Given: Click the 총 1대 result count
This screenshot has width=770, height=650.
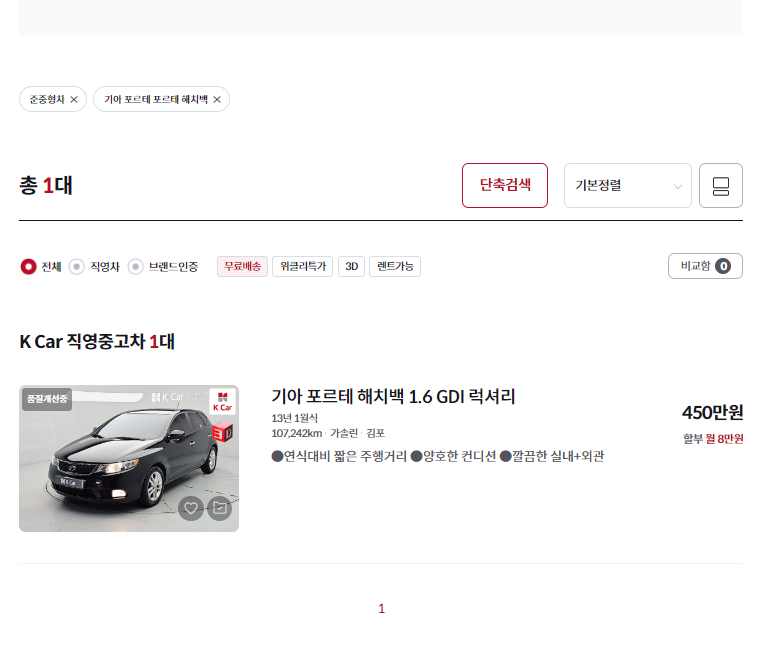Looking at the screenshot, I should pyautogui.click(x=46, y=186).
